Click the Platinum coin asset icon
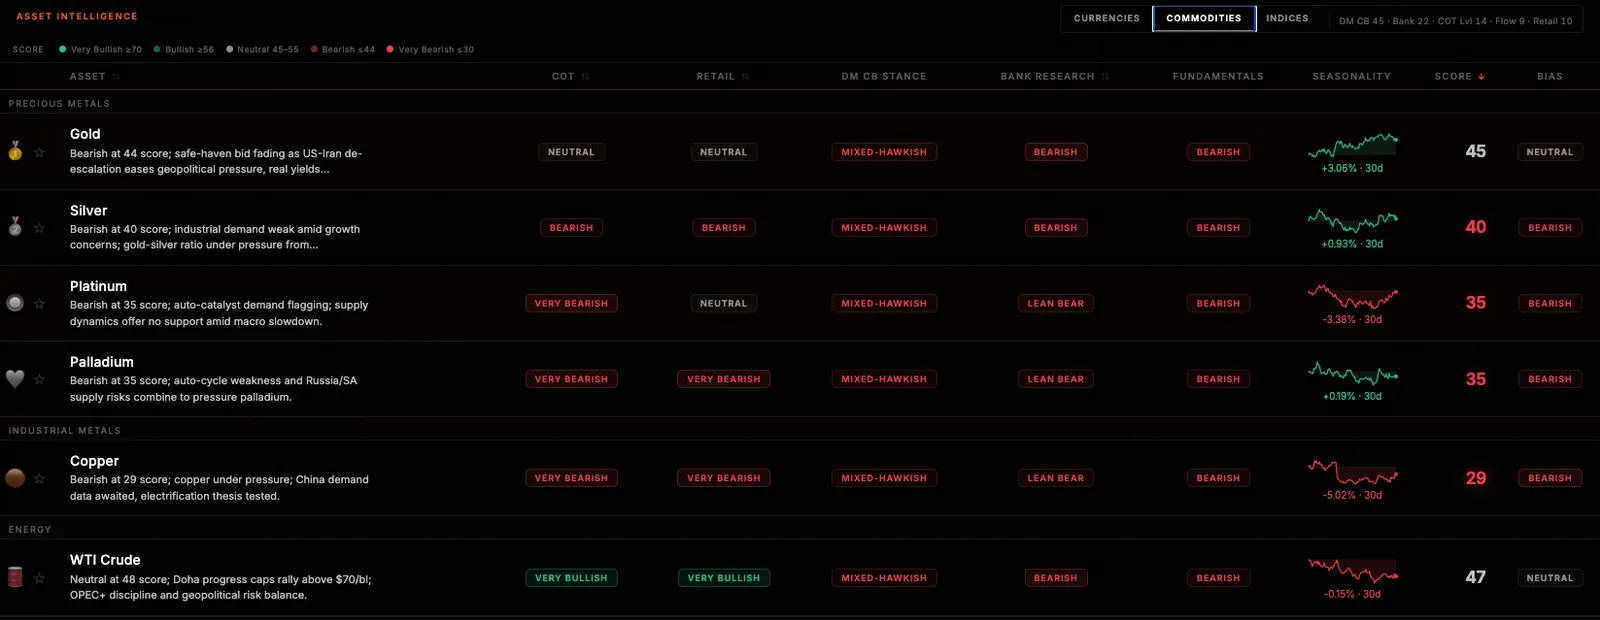1600x620 pixels. click(15, 303)
